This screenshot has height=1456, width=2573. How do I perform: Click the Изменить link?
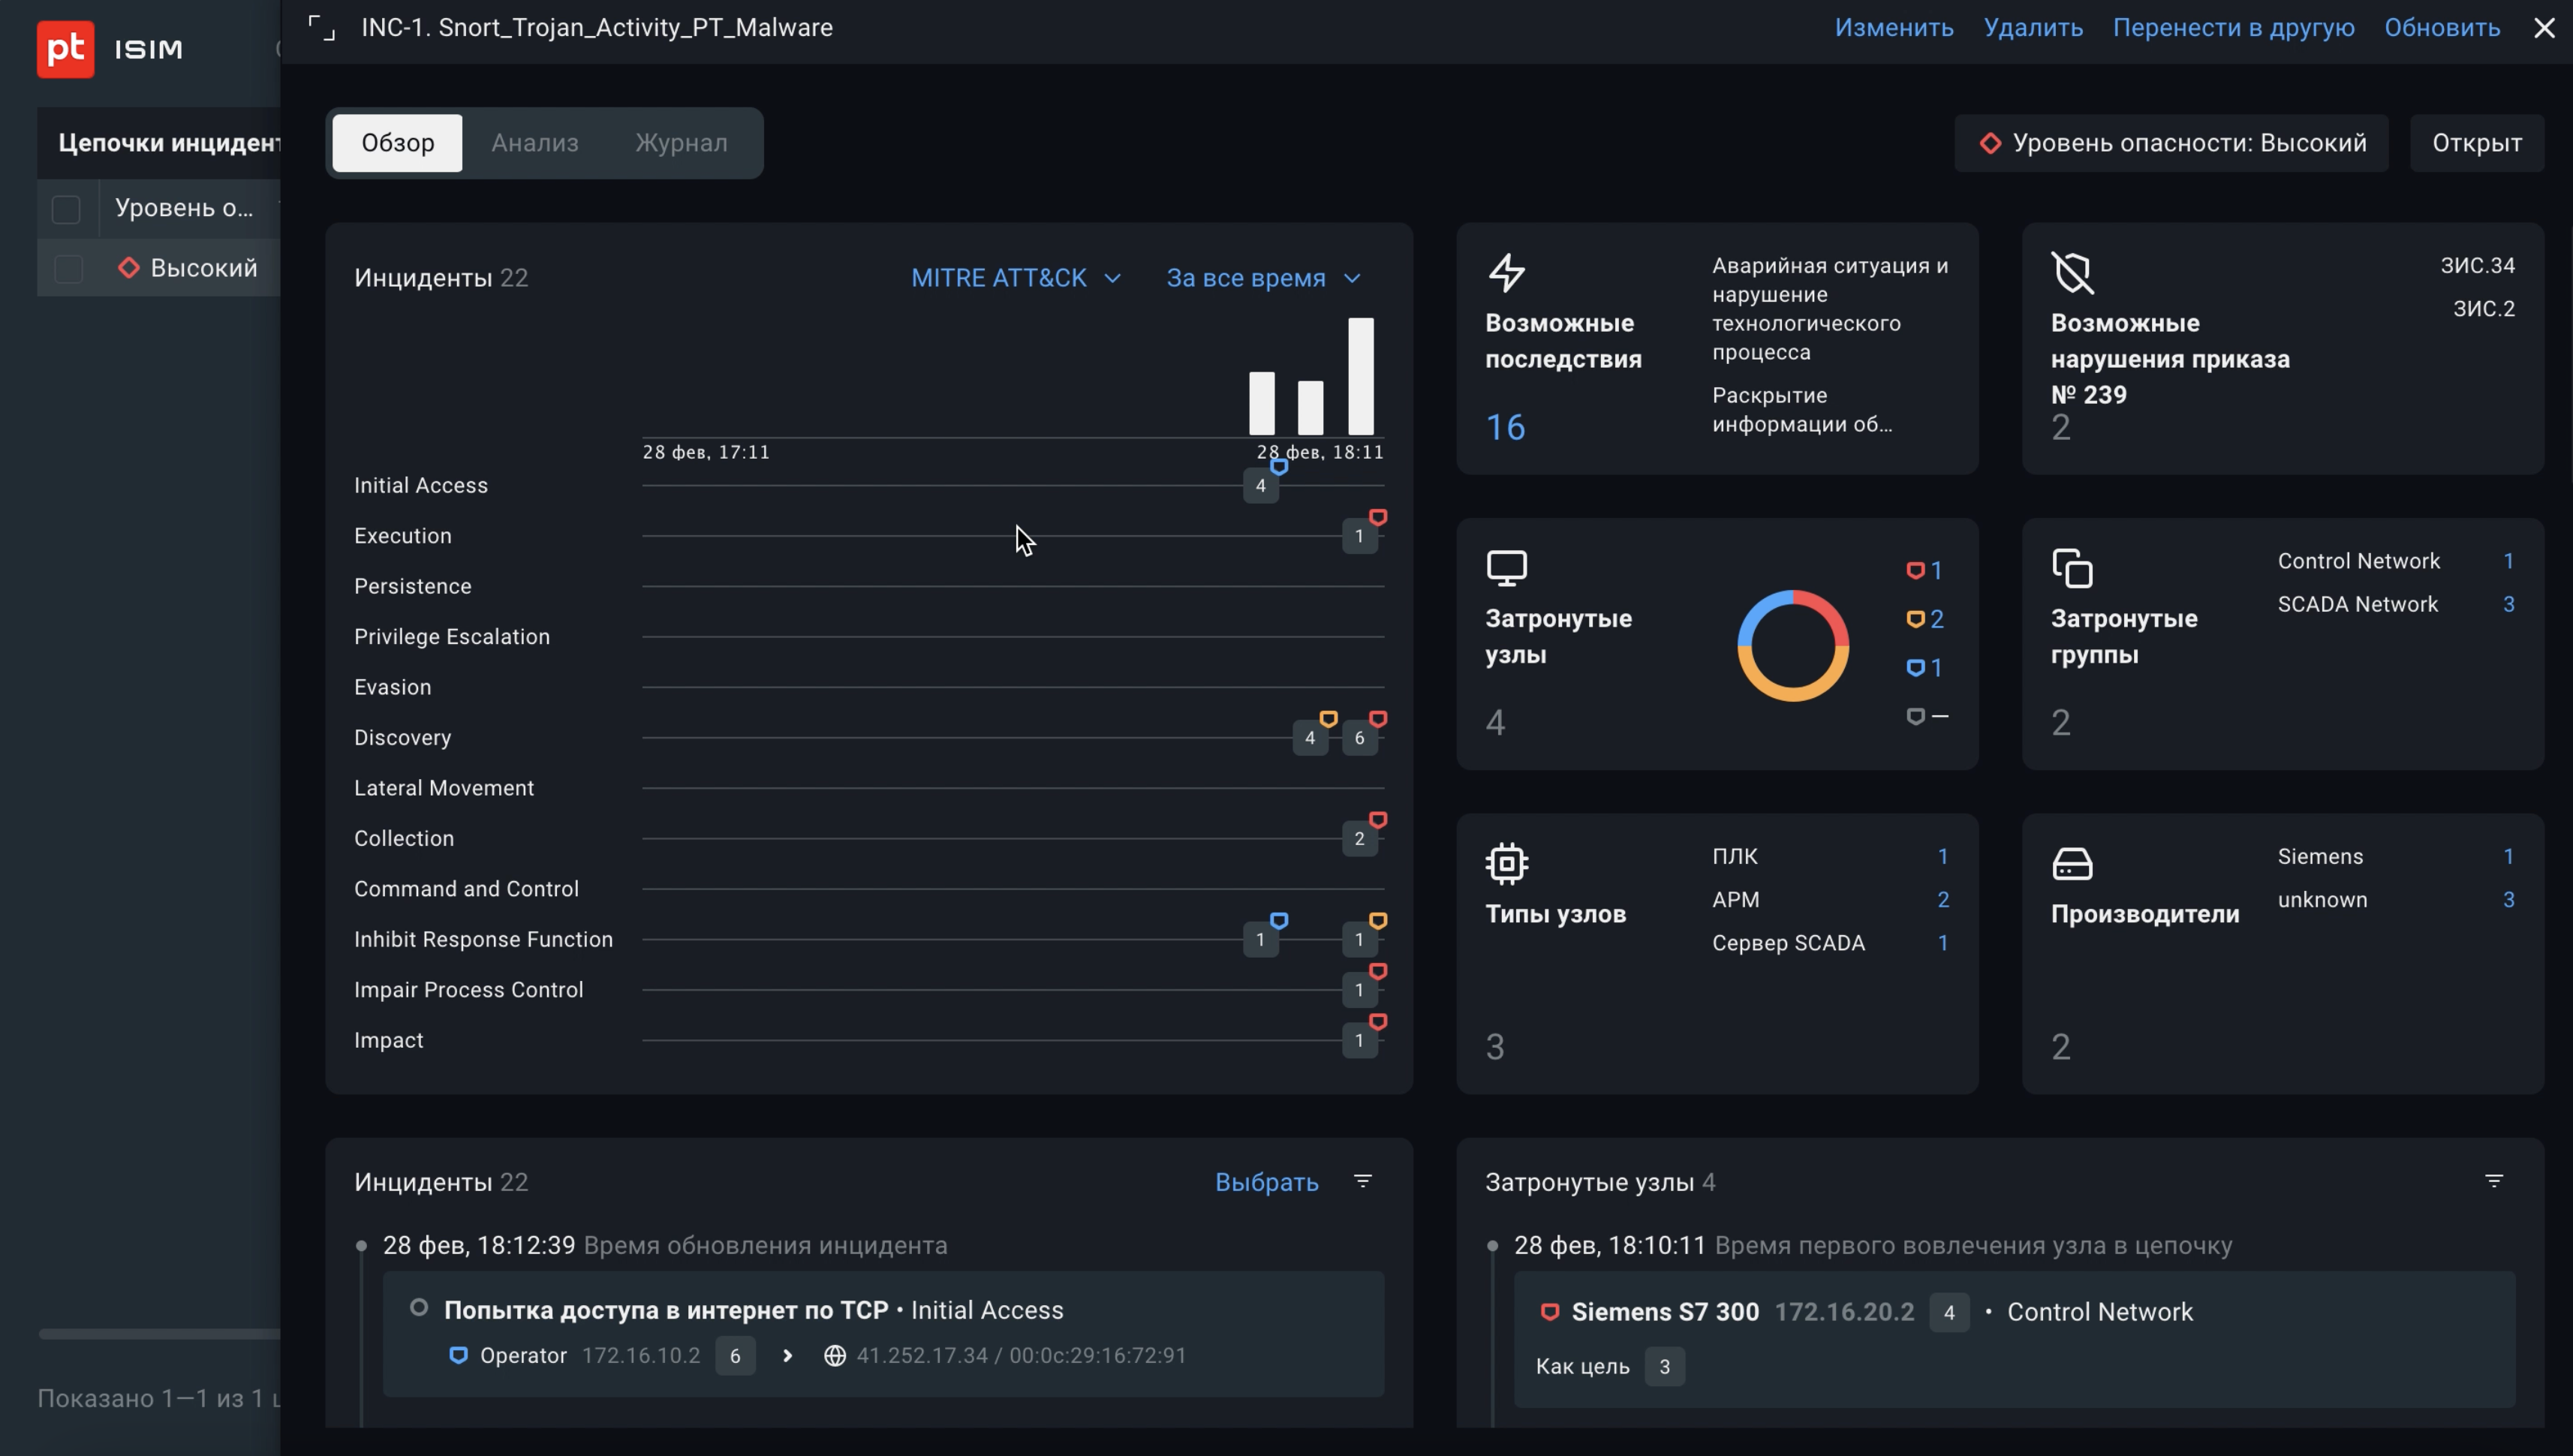[x=1893, y=28]
